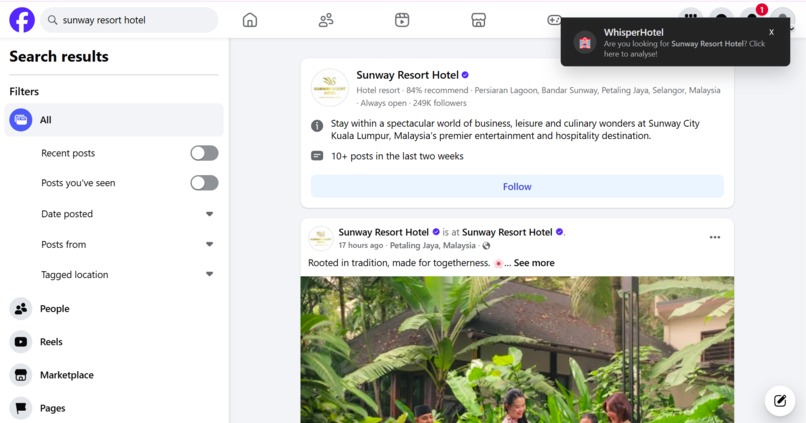Click the search magnifier icon
806x423 pixels.
click(x=52, y=20)
